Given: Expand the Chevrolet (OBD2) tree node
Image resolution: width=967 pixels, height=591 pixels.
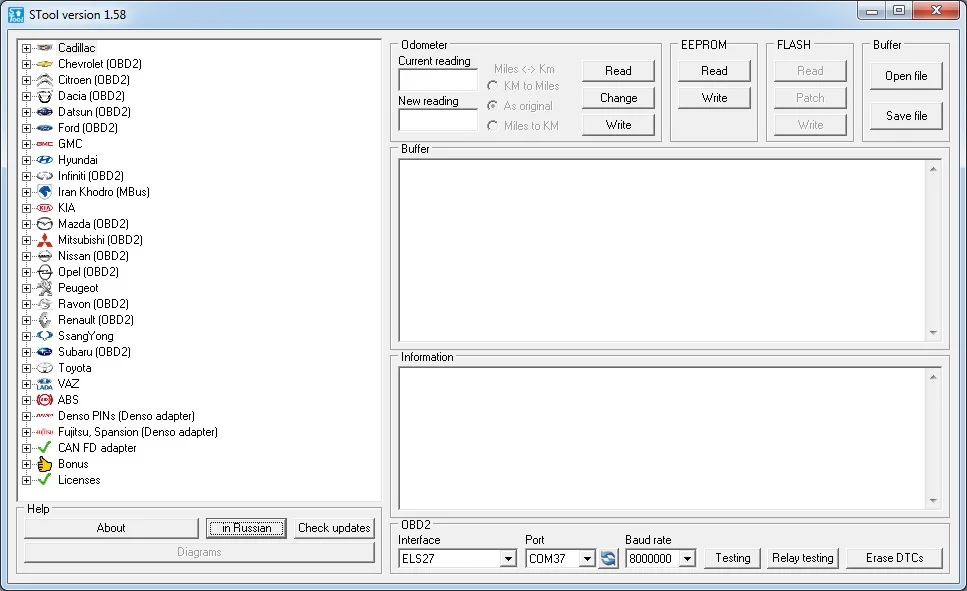Looking at the screenshot, I should (x=26, y=64).
